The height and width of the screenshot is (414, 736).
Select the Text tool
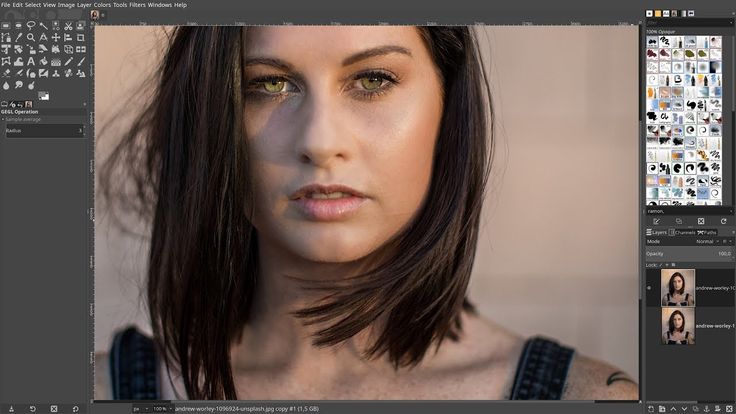point(31,61)
